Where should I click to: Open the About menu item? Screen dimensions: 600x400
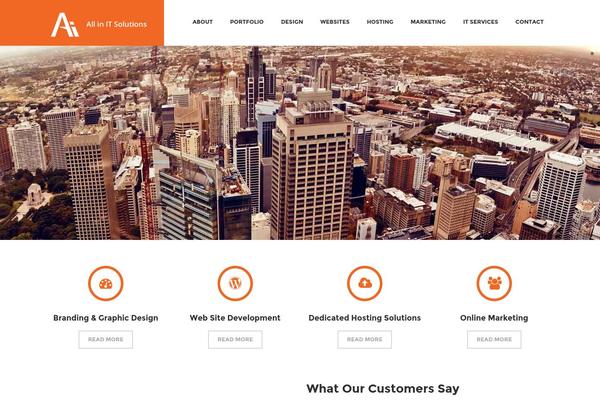tap(202, 22)
